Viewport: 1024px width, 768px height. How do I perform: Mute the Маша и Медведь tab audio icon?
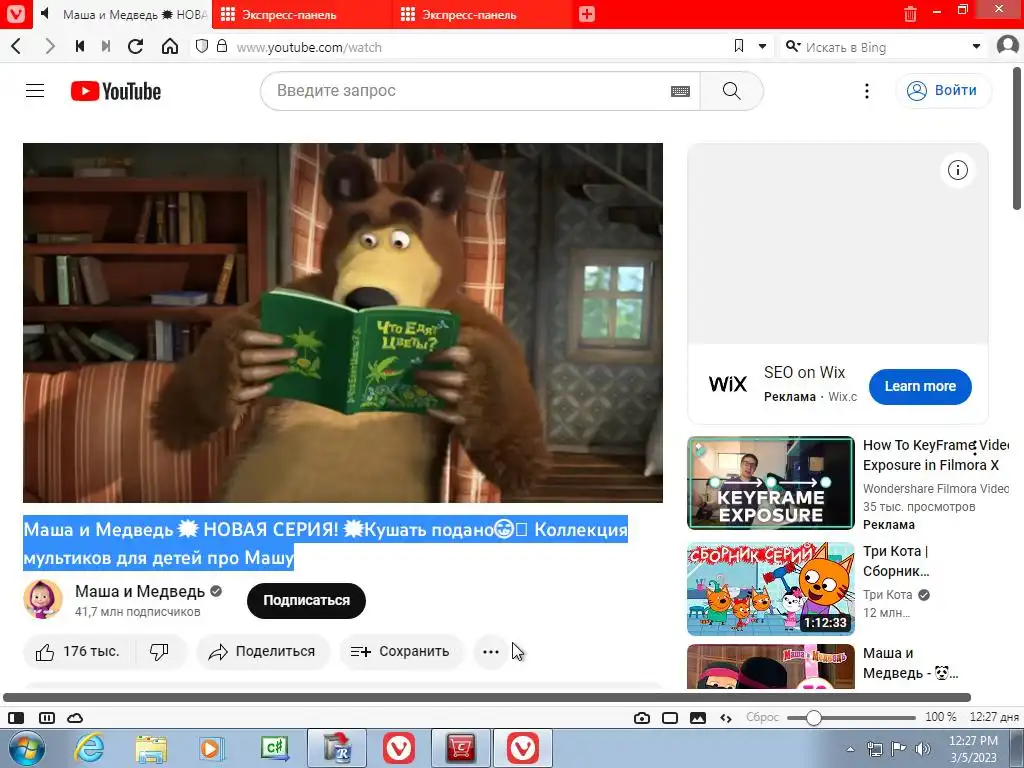point(44,14)
